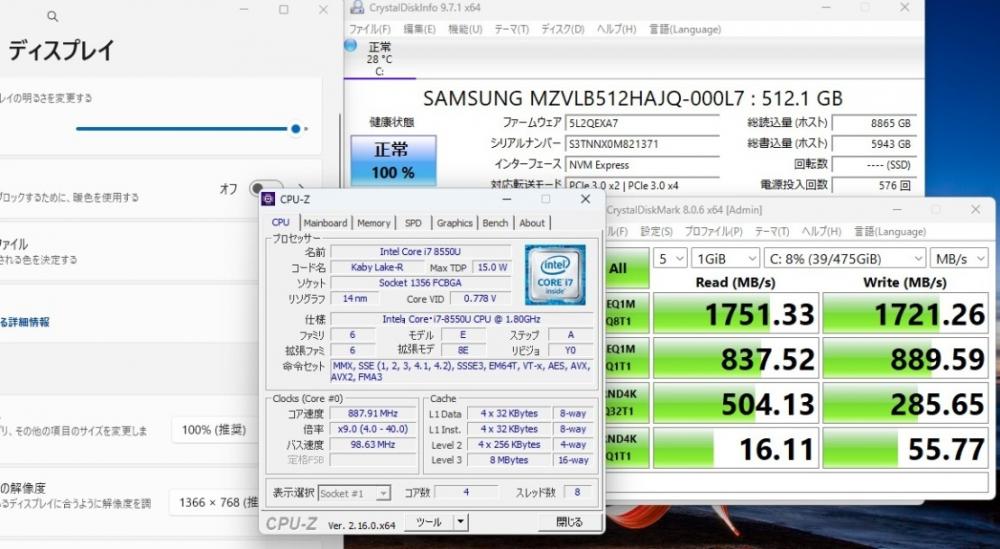The width and height of the screenshot is (1000, 549).
Task: Open 編集(E) menu in CrystalDiskInfo
Action: pyautogui.click(x=420, y=29)
